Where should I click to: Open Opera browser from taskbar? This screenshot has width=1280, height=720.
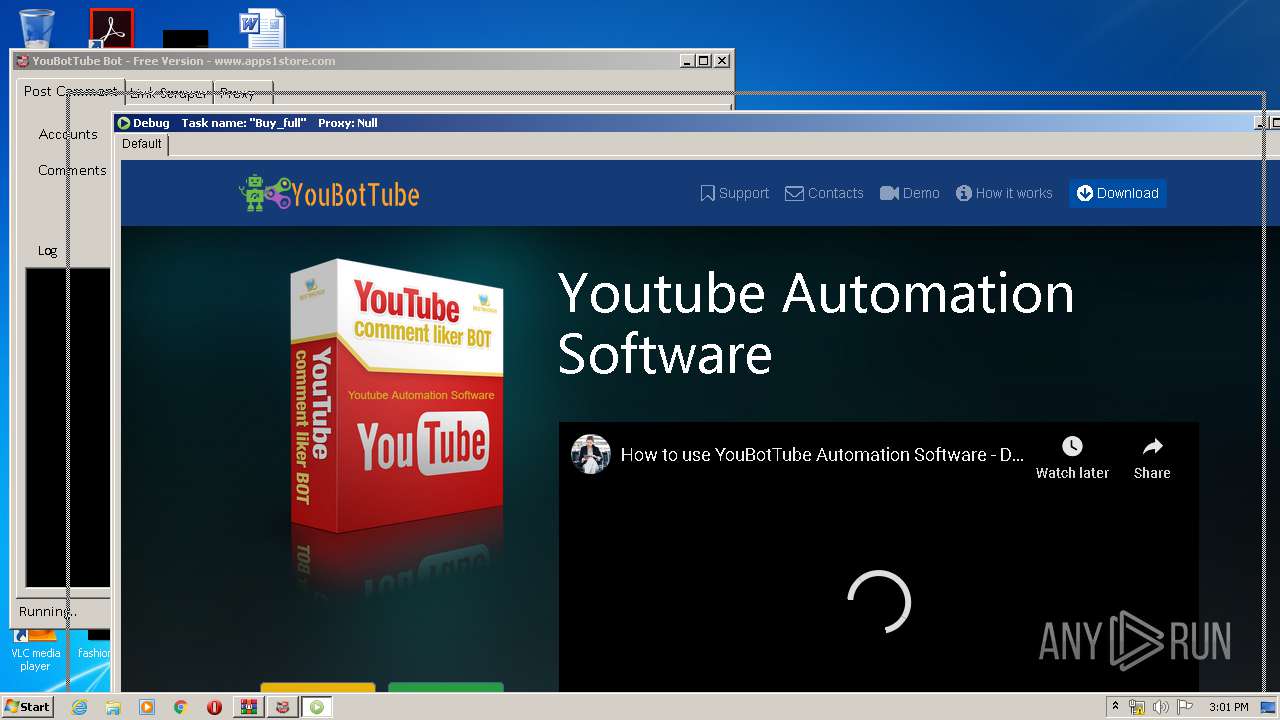click(214, 707)
